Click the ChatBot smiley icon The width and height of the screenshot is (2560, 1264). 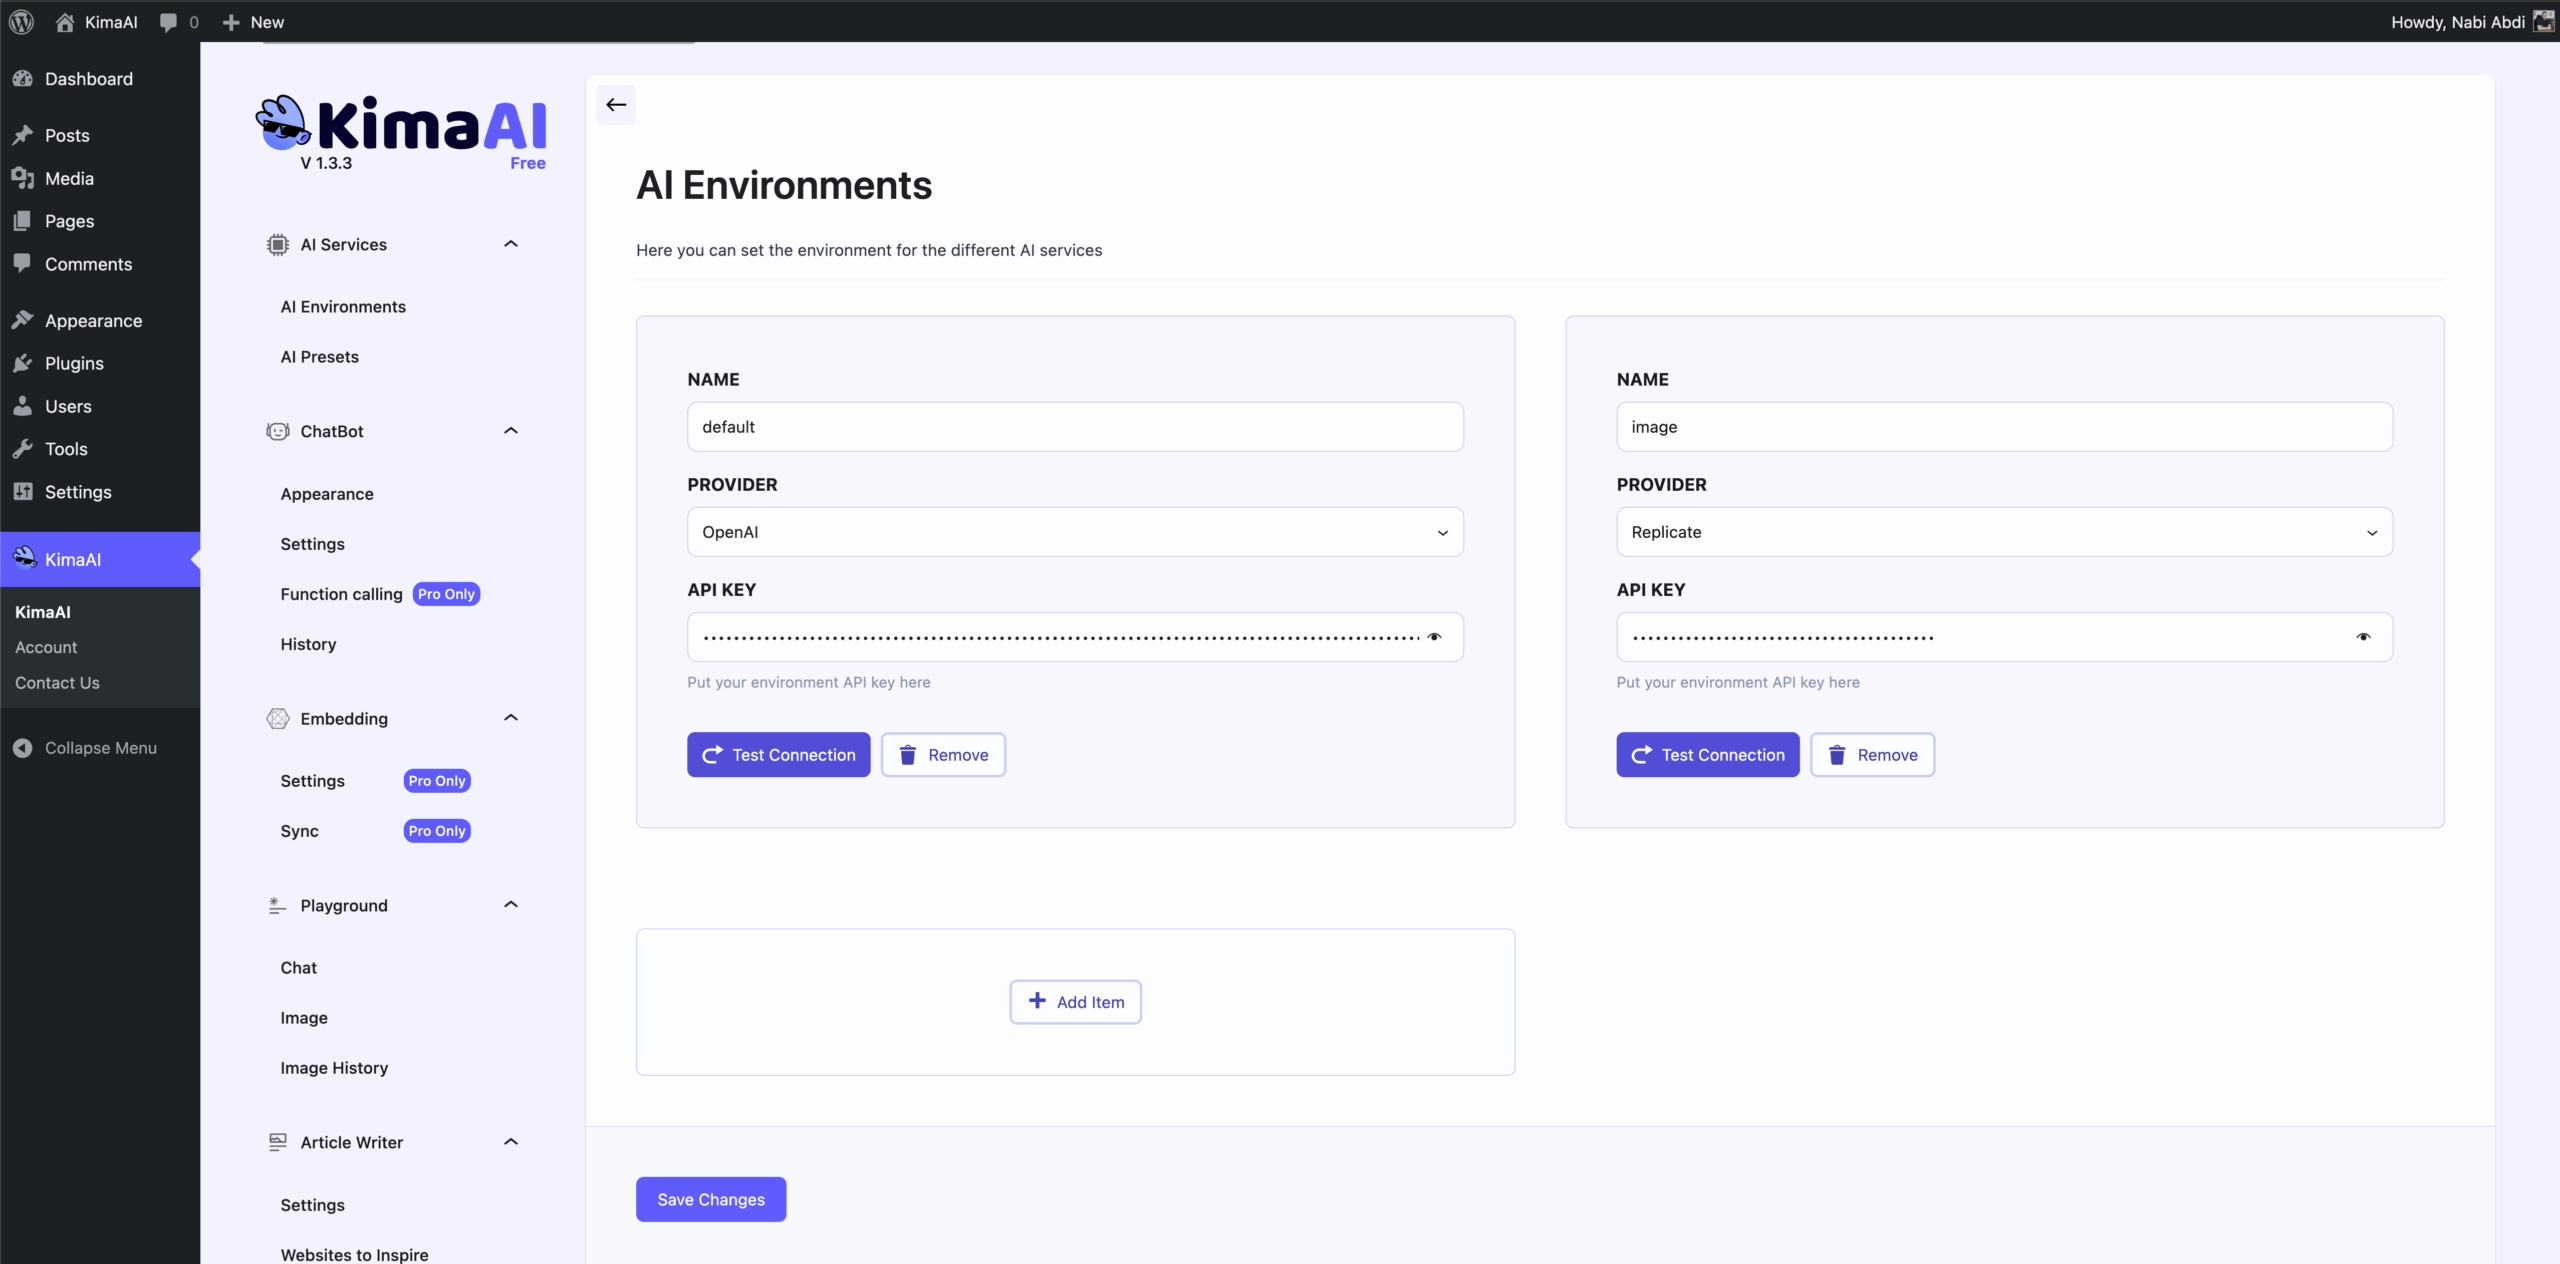point(276,431)
